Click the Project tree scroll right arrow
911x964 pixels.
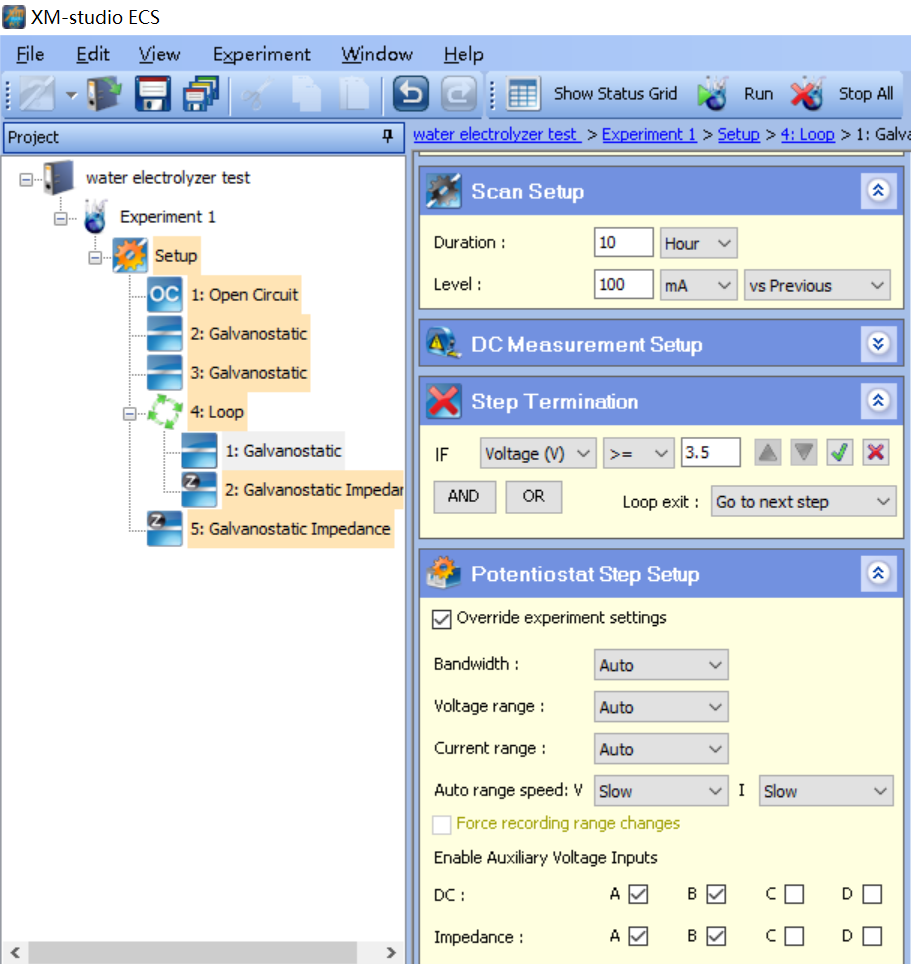tap(390, 952)
